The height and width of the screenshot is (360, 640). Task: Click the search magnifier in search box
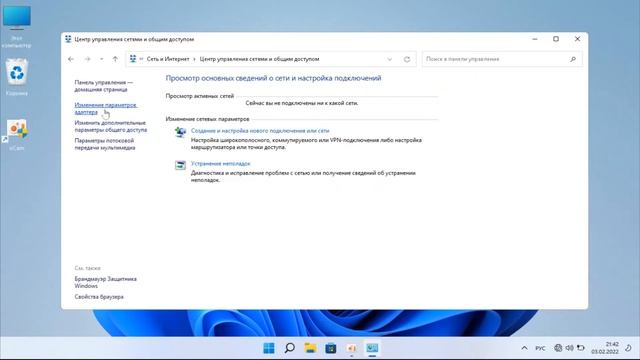573,59
